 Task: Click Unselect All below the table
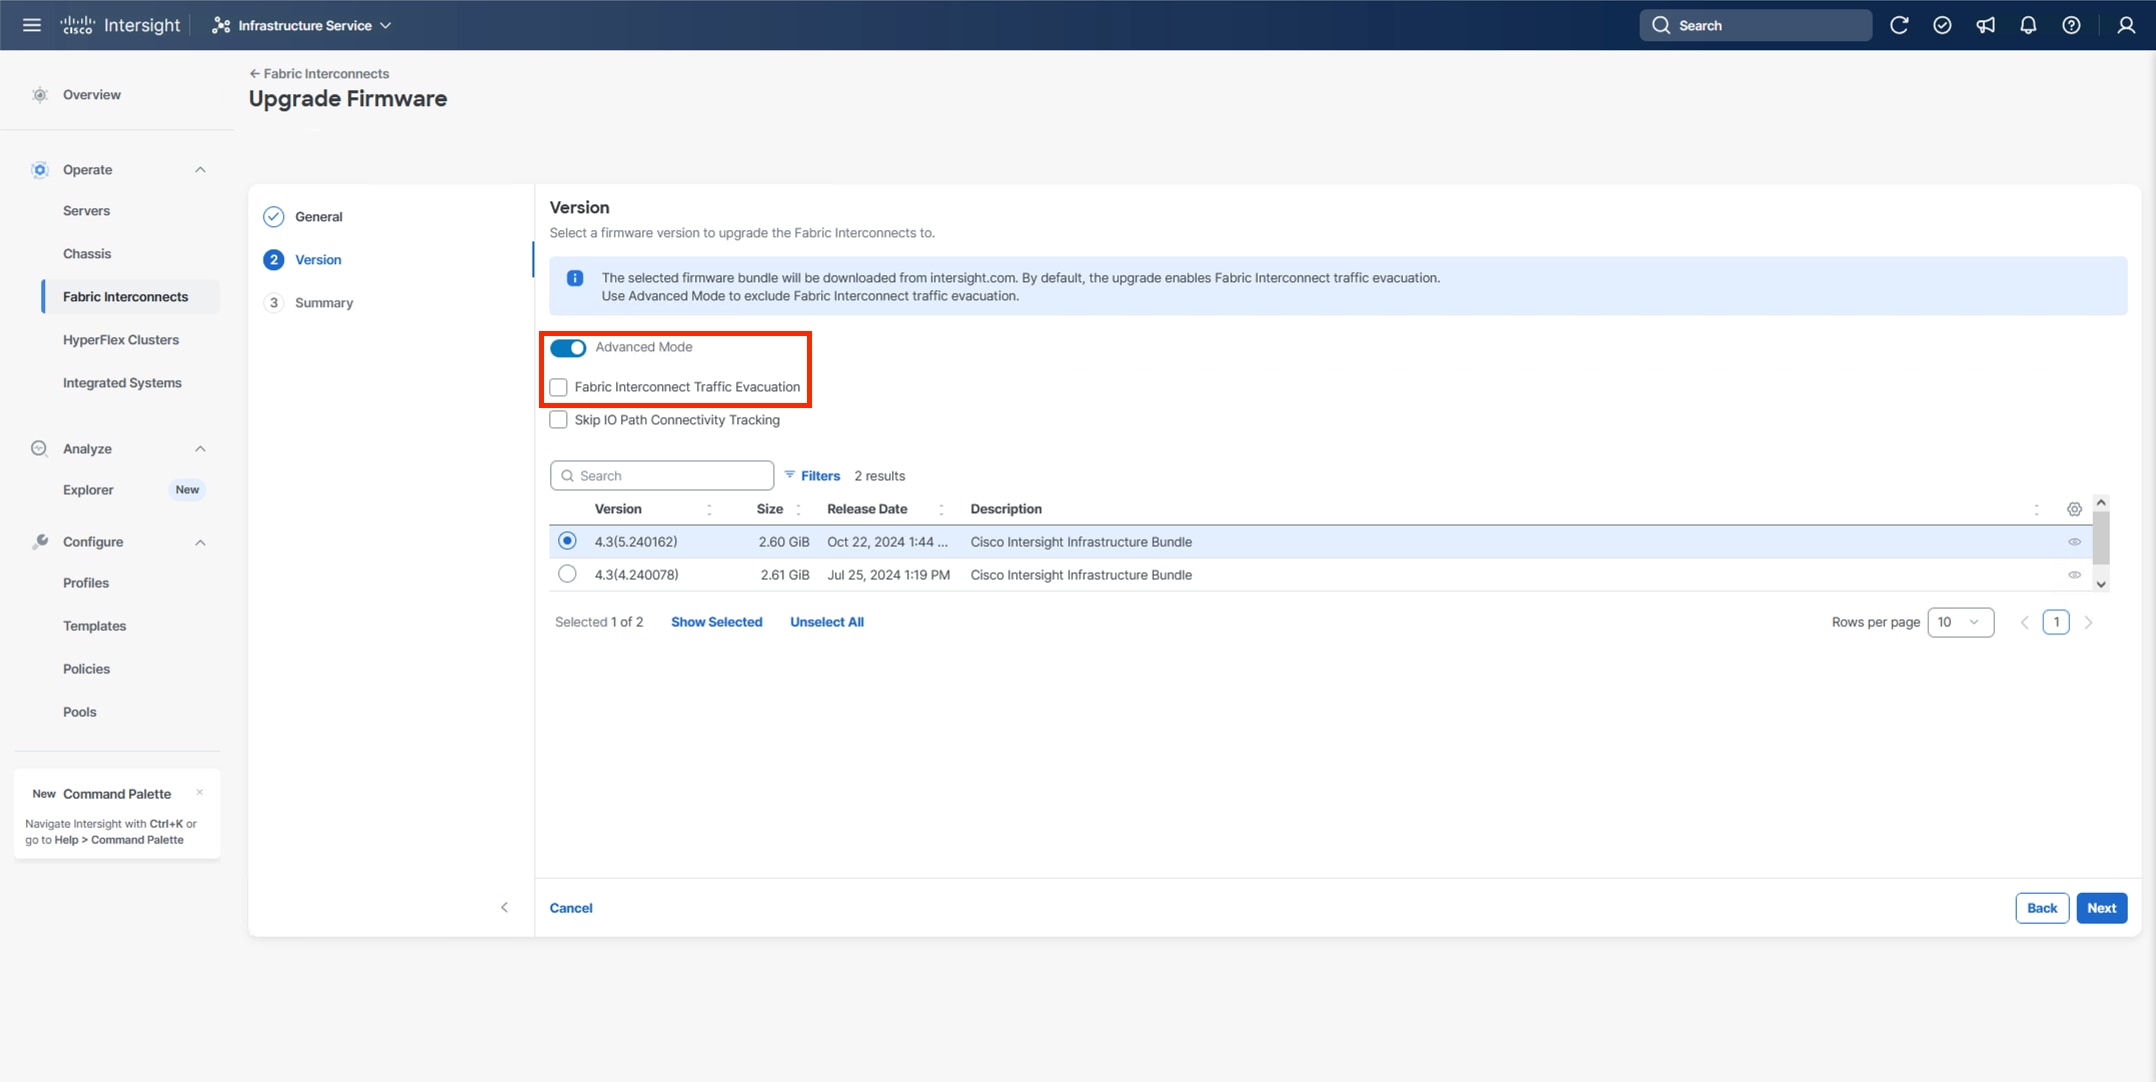point(826,621)
